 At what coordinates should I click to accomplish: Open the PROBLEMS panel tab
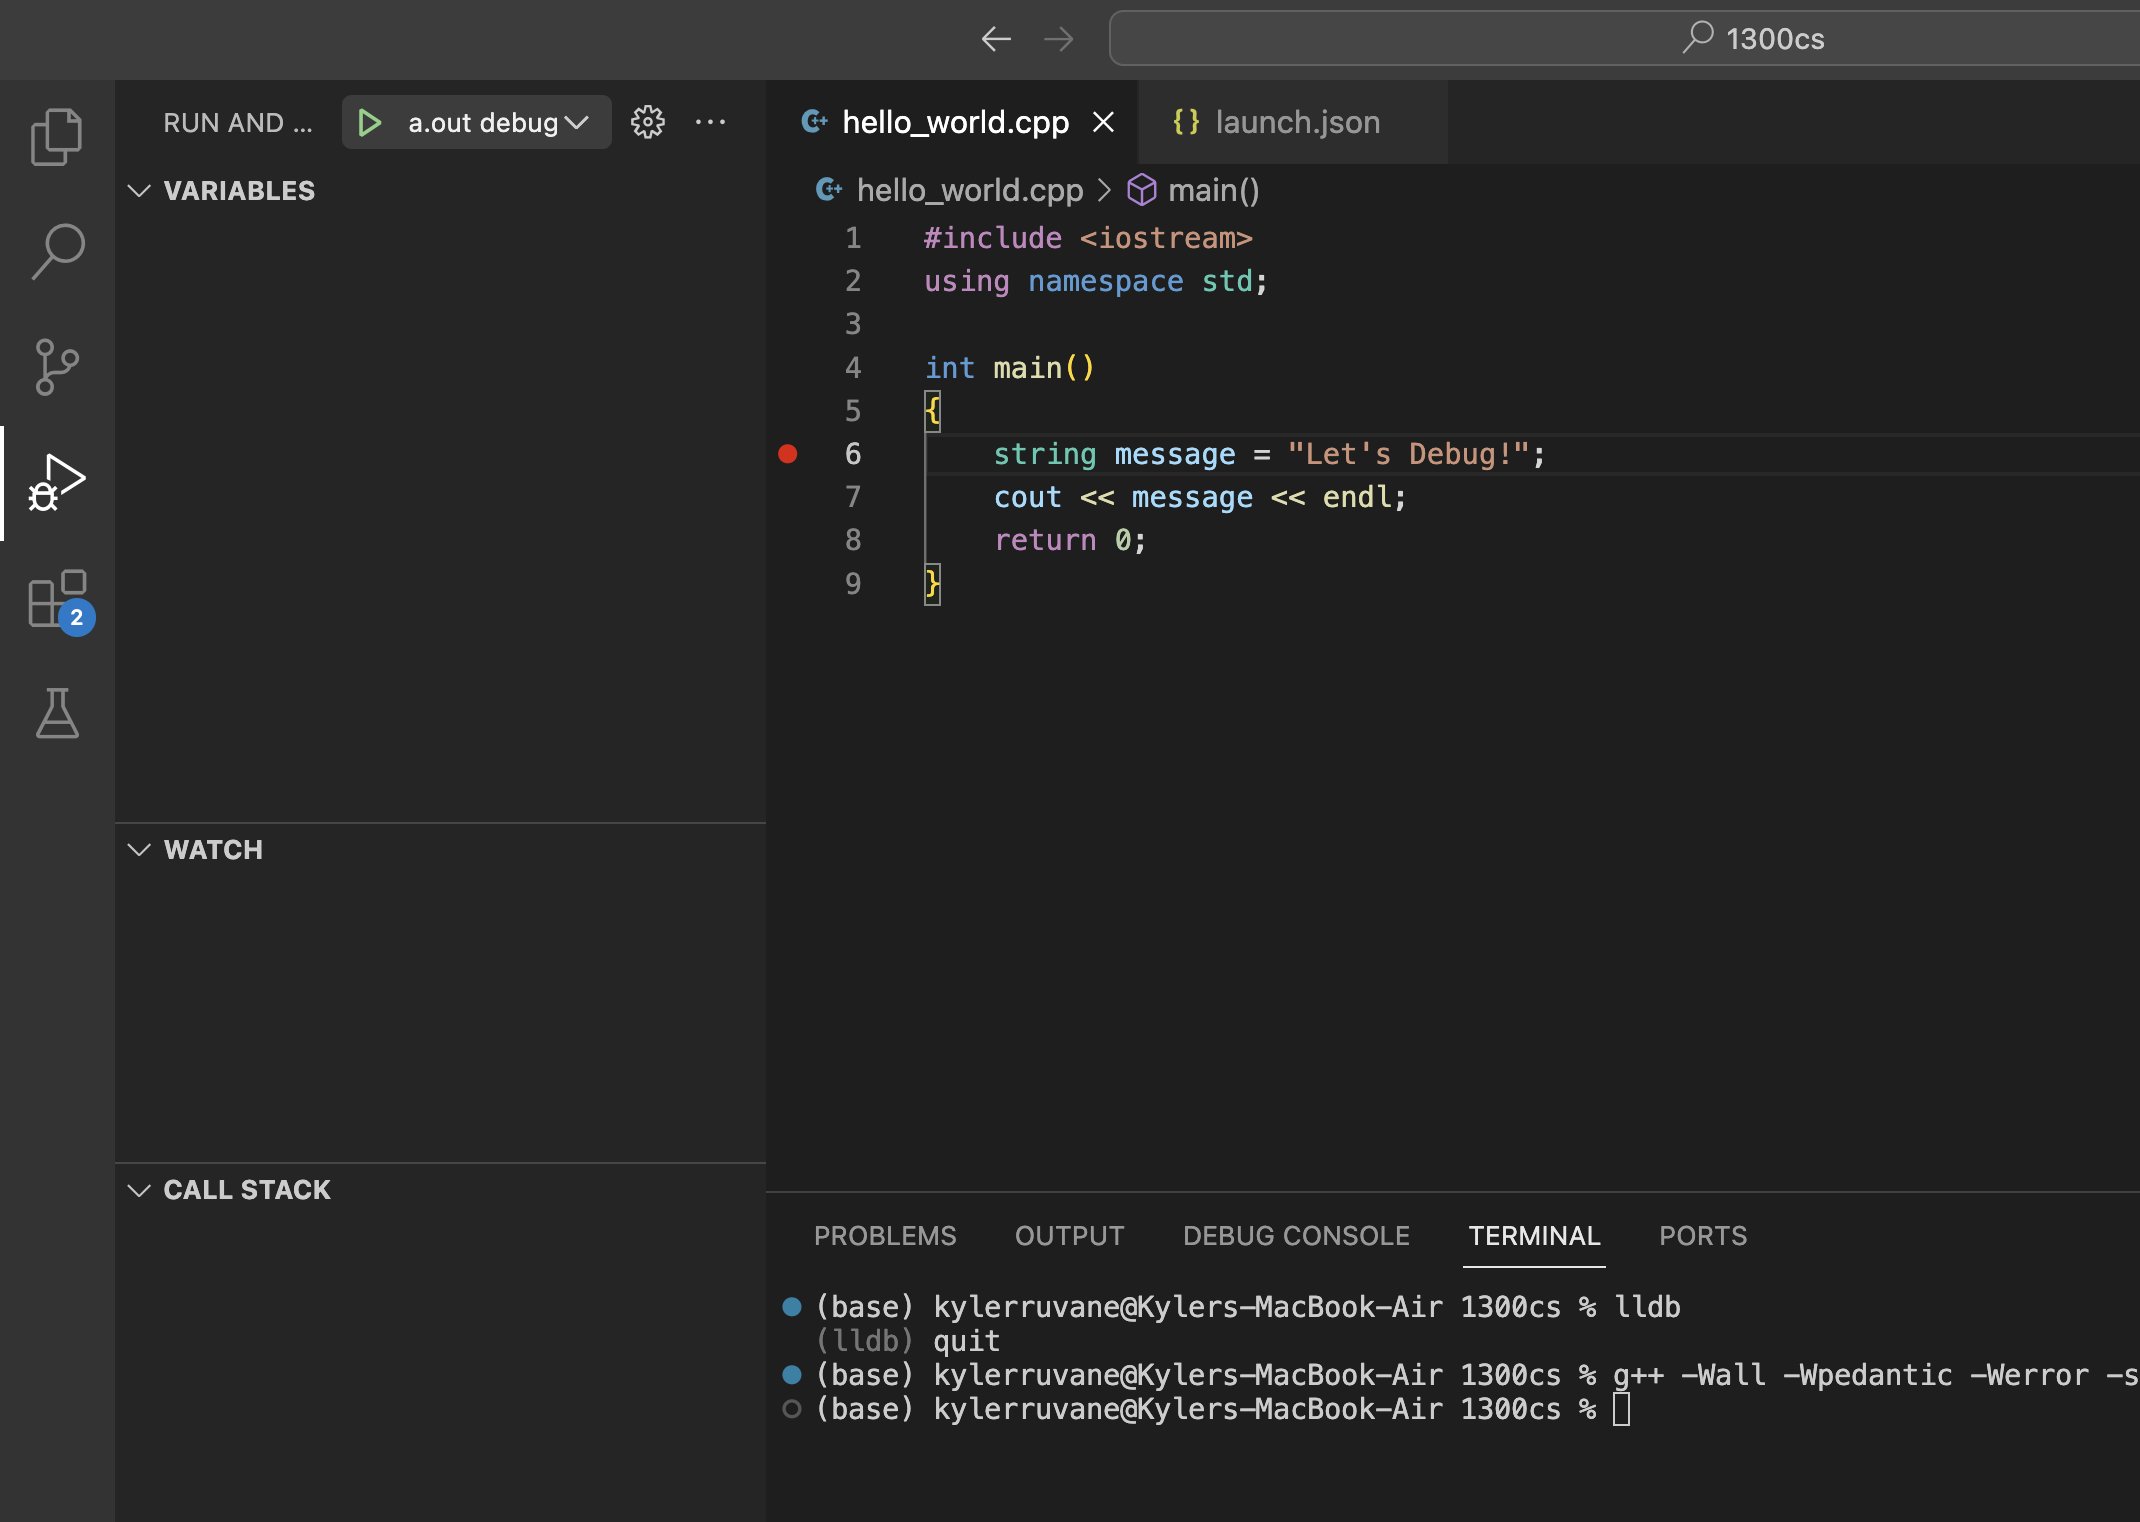[885, 1236]
